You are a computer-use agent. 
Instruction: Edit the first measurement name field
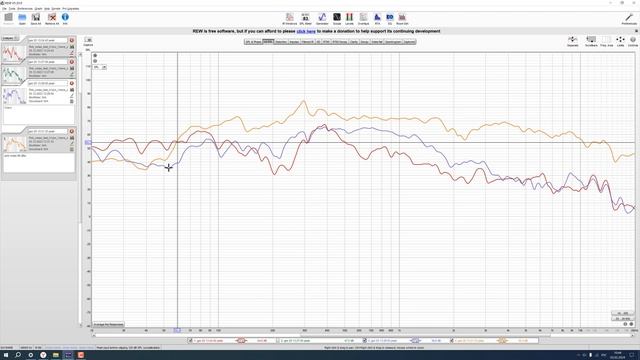point(48,40)
